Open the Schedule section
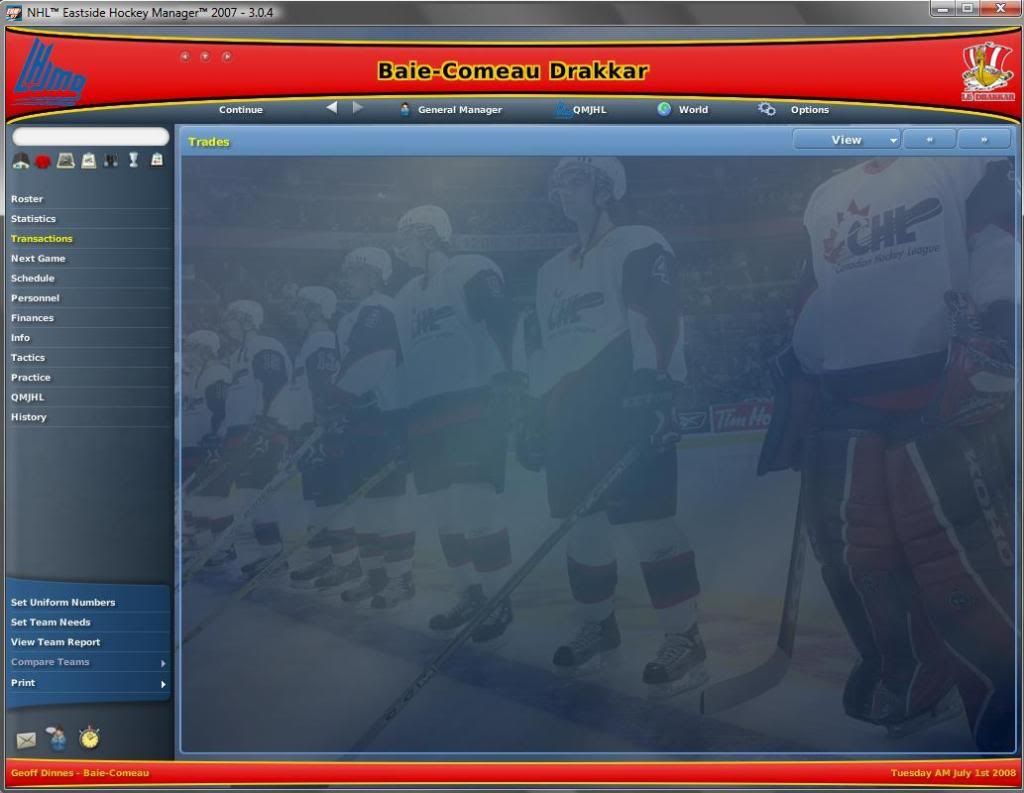The width and height of the screenshot is (1024, 793). point(33,278)
